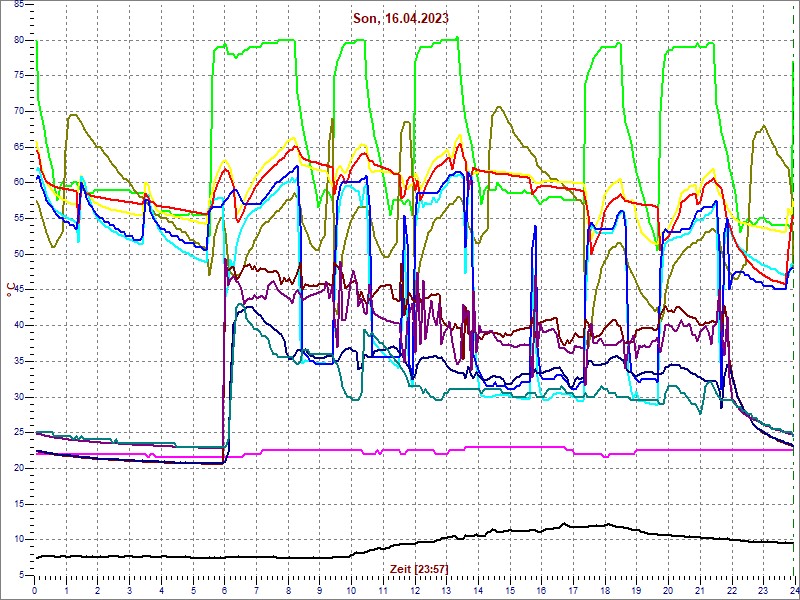Select the 75 temperature axis label
The width and height of the screenshot is (800, 600).
19,76
